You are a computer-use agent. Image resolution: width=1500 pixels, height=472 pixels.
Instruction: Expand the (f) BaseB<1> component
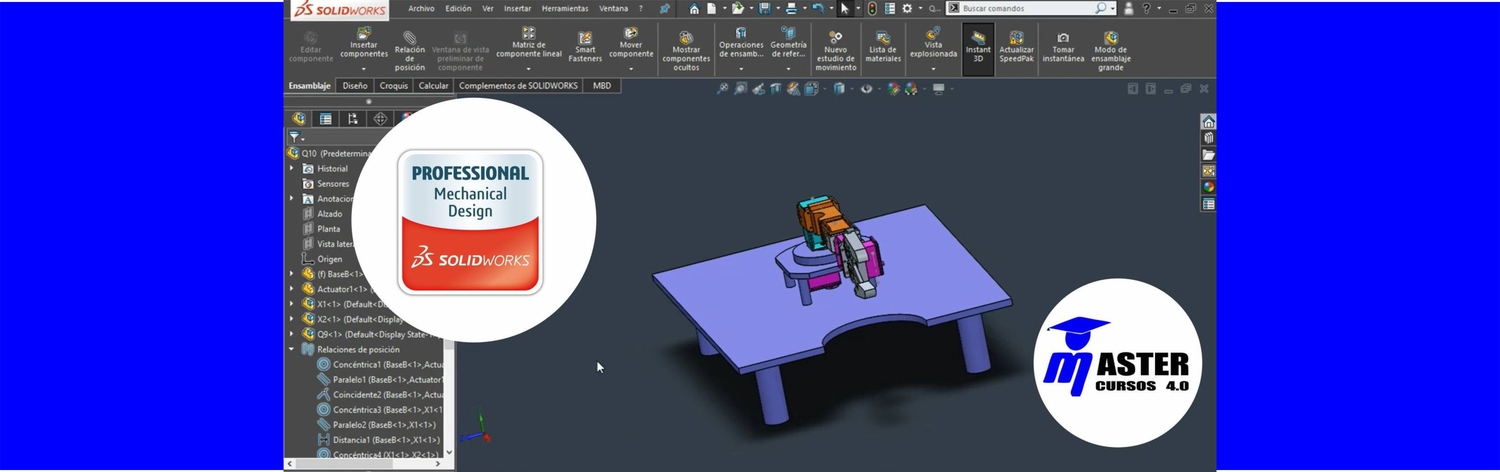coord(293,273)
